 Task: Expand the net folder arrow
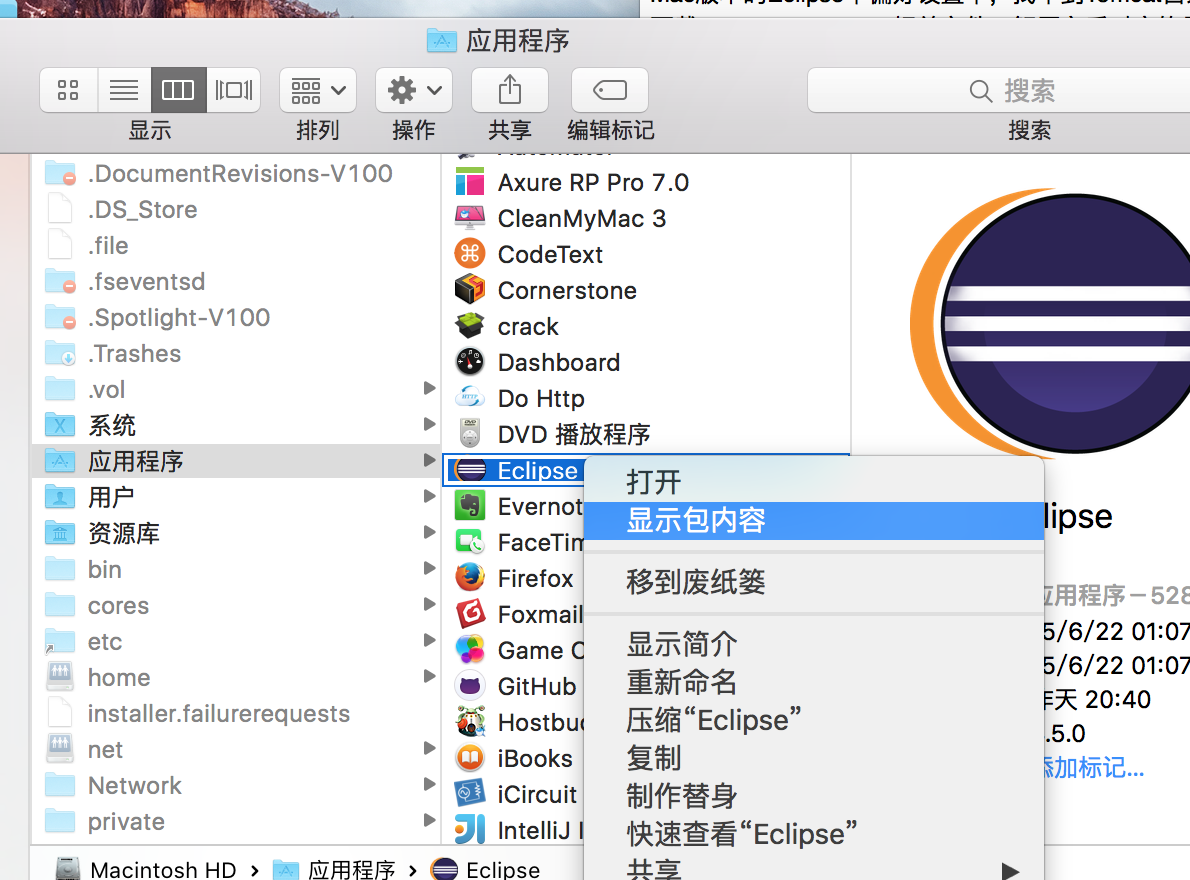tap(429, 749)
